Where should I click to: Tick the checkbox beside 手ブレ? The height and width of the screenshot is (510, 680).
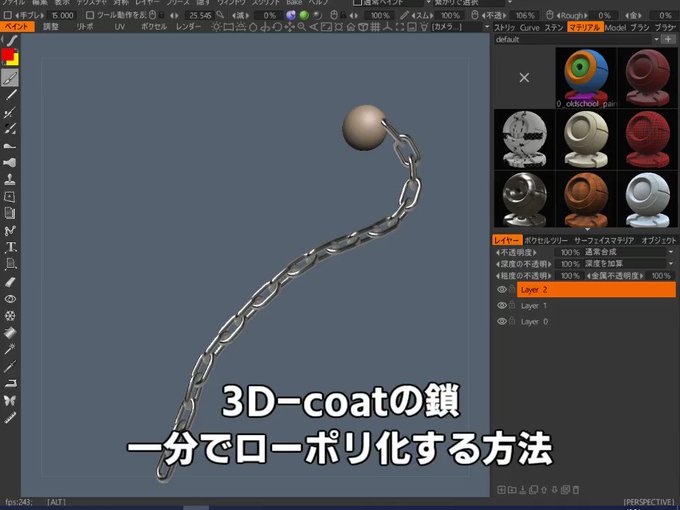7,15
